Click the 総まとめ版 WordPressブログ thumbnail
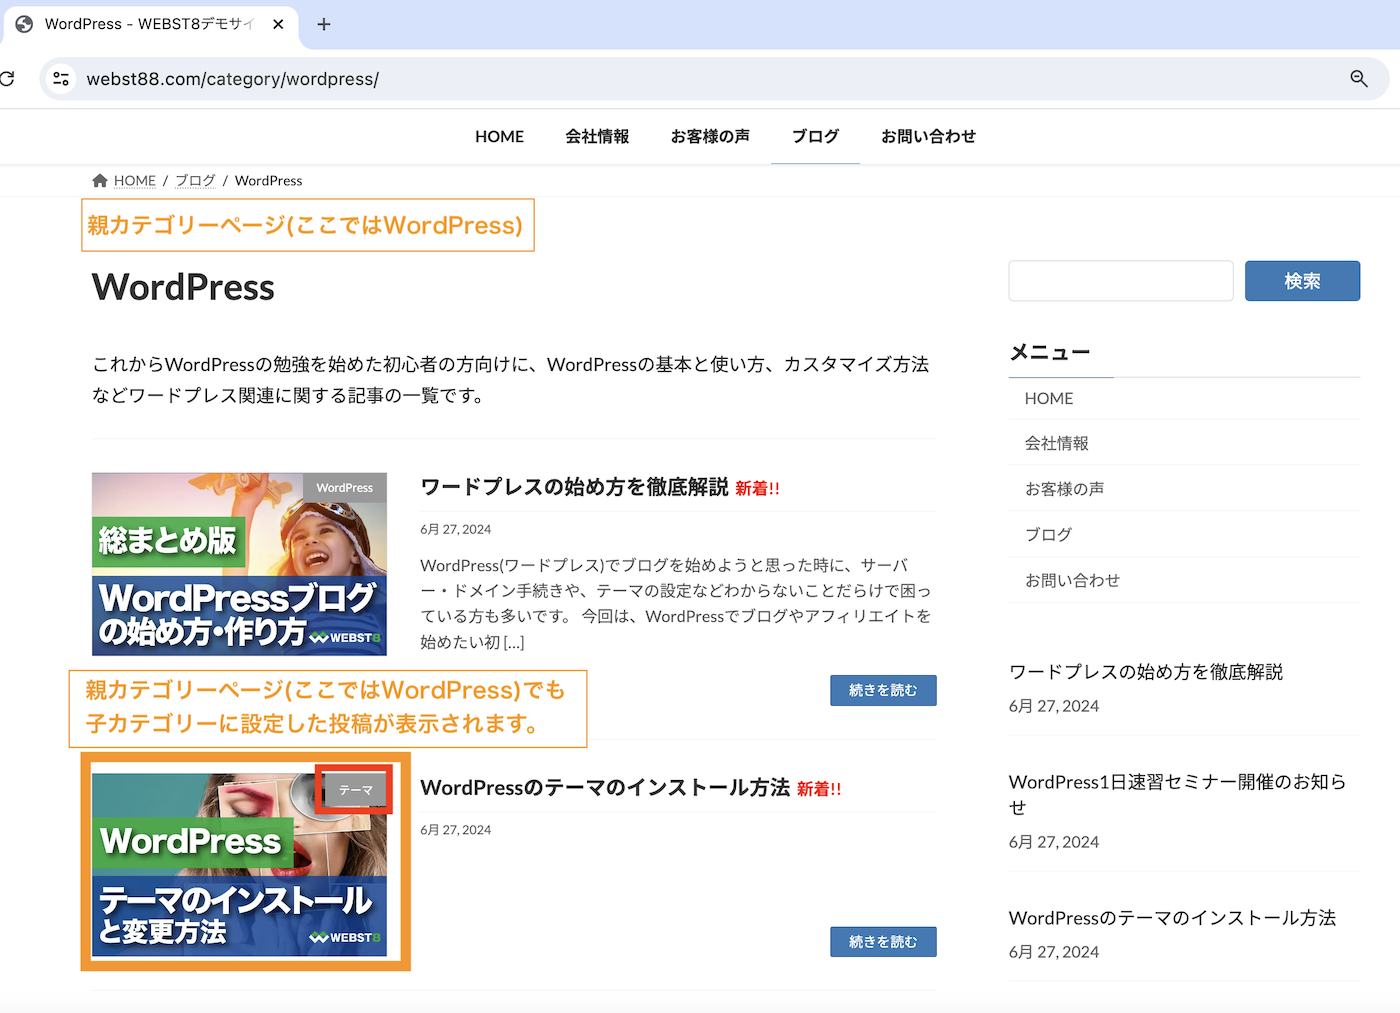The height and width of the screenshot is (1013, 1400). point(239,564)
